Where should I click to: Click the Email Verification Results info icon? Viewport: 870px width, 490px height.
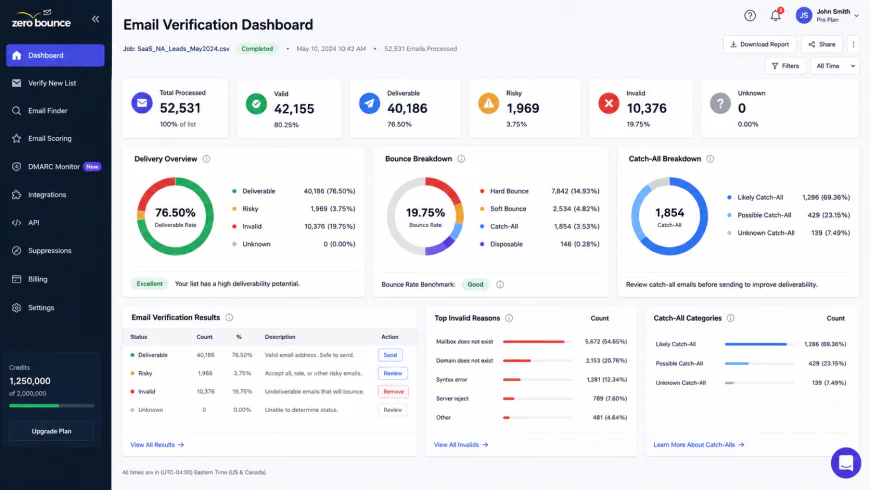(229, 317)
